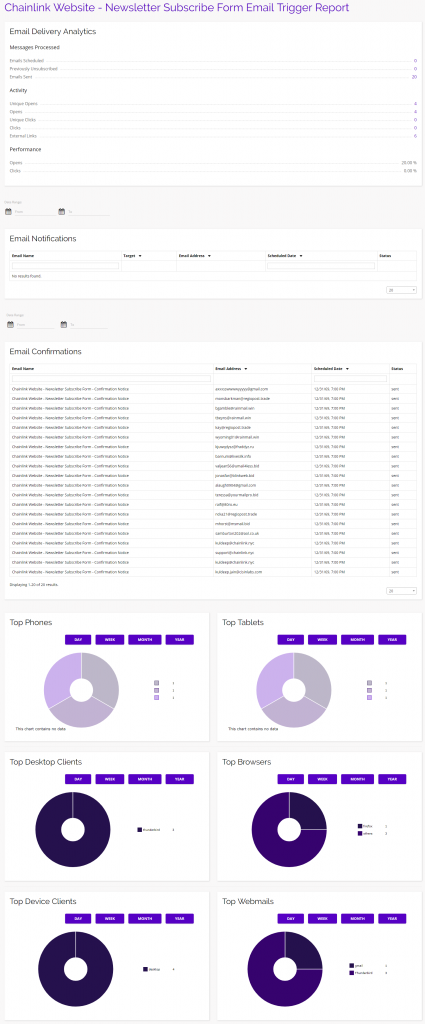Select WEEK range for Top Device Clients
The image size is (425, 1024).
coord(110,918)
